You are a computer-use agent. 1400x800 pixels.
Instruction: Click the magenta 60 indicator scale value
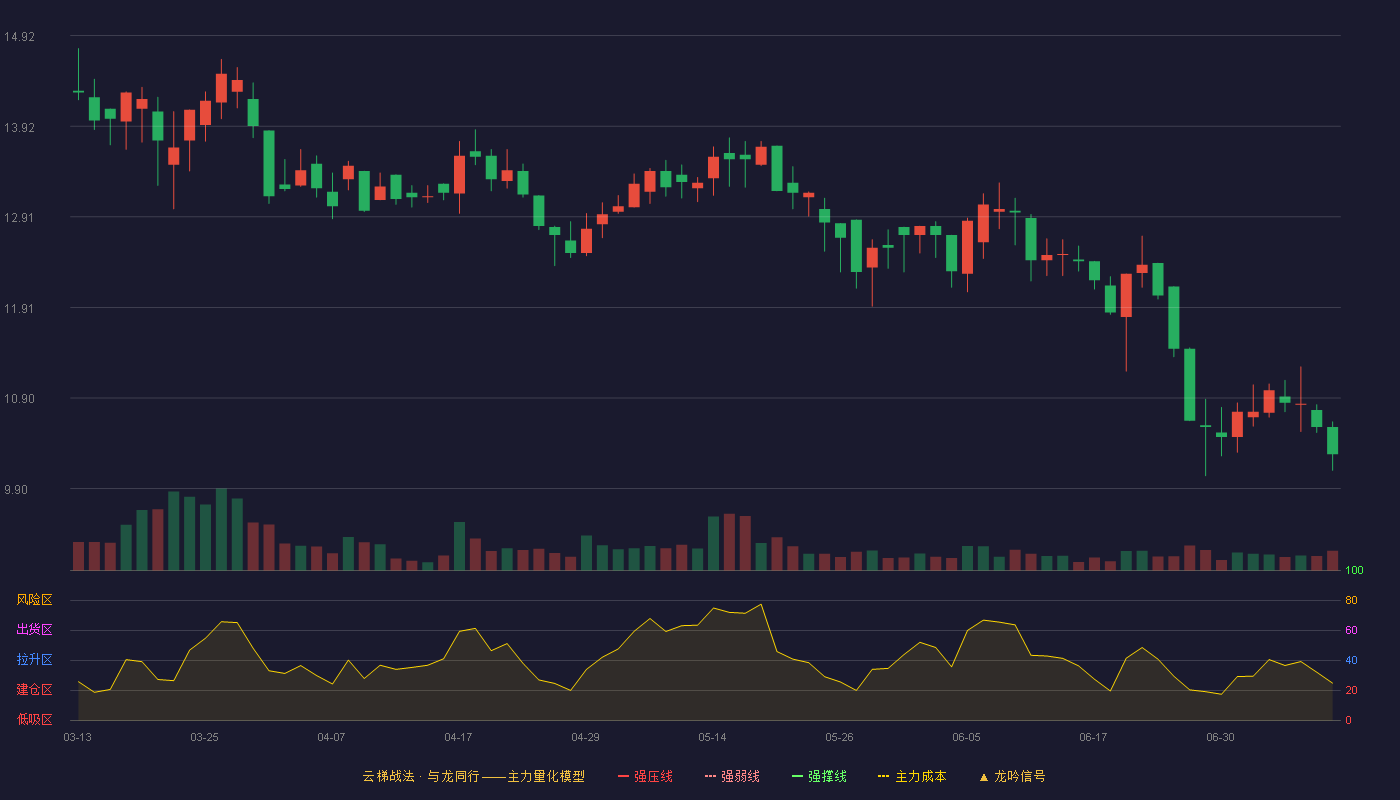(1351, 630)
